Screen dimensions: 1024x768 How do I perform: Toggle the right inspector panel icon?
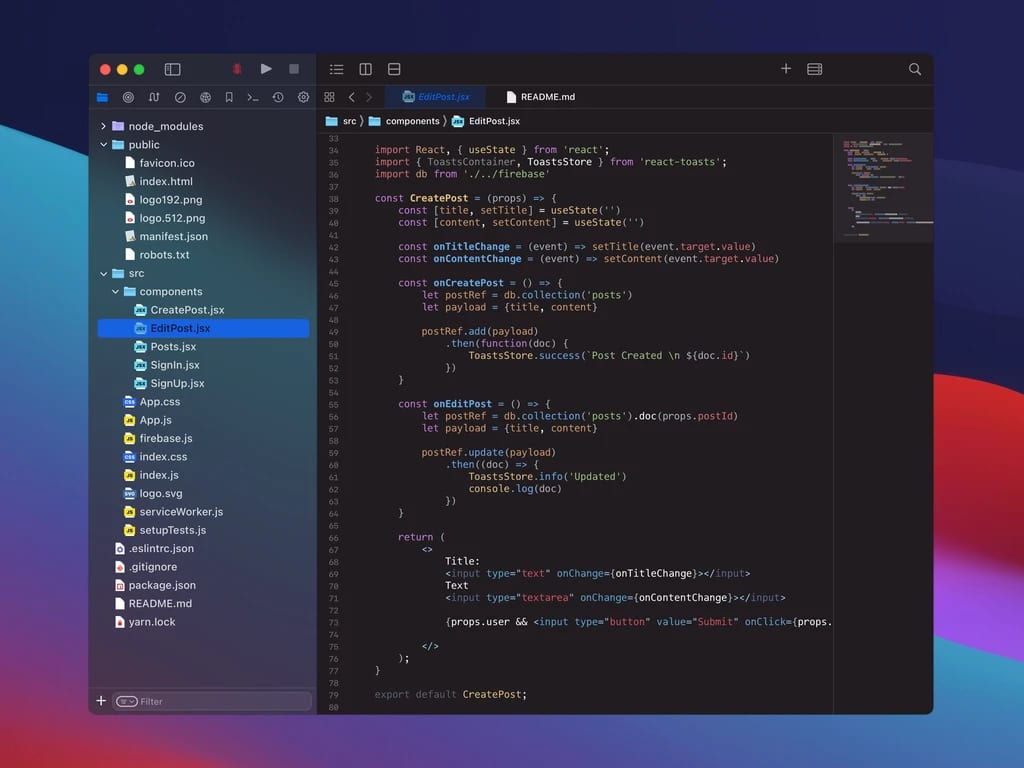point(814,69)
